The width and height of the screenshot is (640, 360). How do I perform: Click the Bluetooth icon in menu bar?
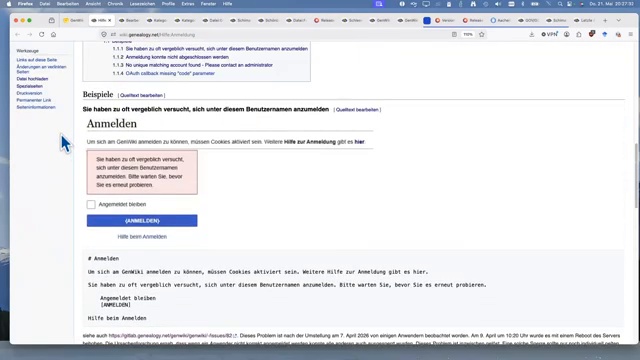522,4
